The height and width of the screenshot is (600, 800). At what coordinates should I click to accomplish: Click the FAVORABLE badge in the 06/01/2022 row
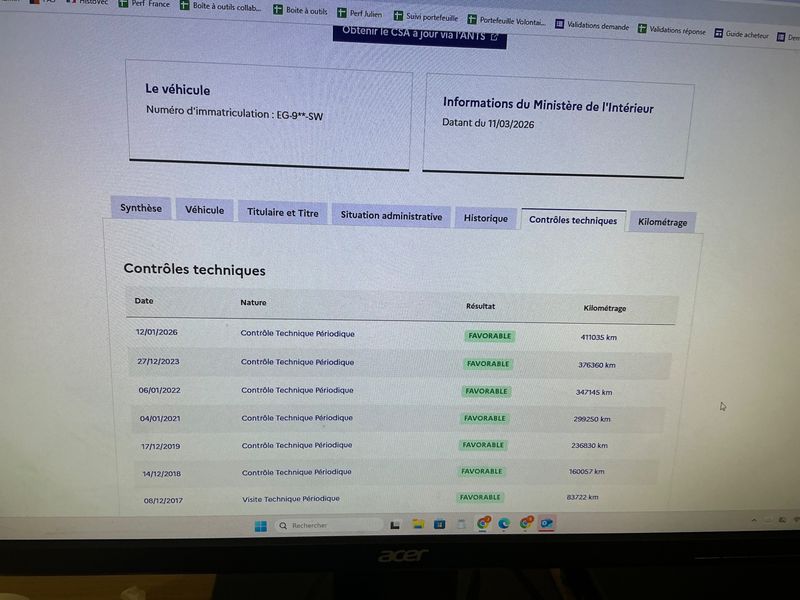pyautogui.click(x=486, y=391)
